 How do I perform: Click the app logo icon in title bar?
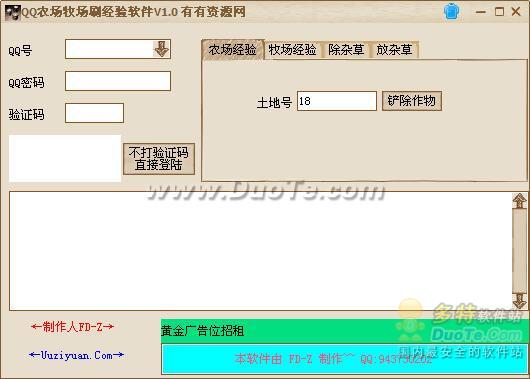click(x=12, y=13)
